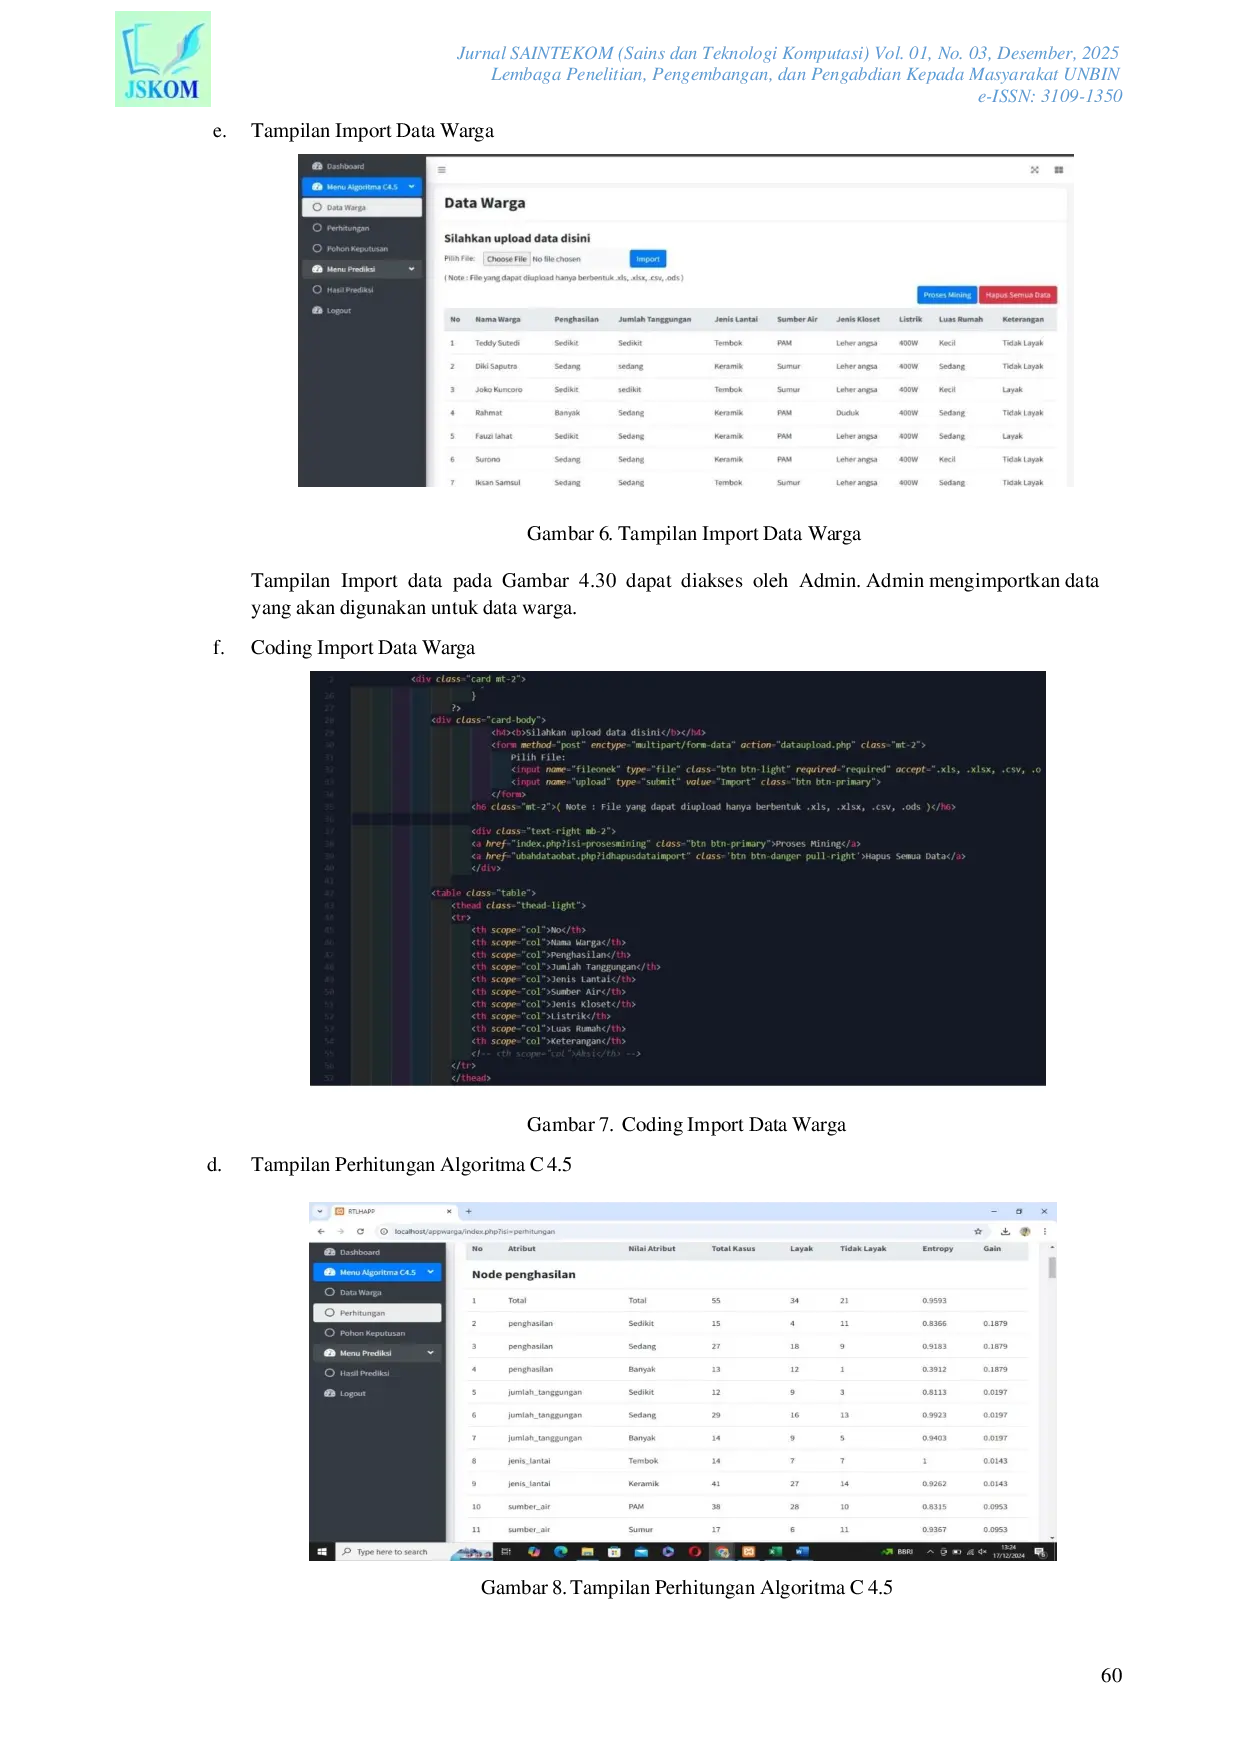The width and height of the screenshot is (1240, 1754).
Task: Click the grid view icon in top navbar
Action: (x=1058, y=170)
